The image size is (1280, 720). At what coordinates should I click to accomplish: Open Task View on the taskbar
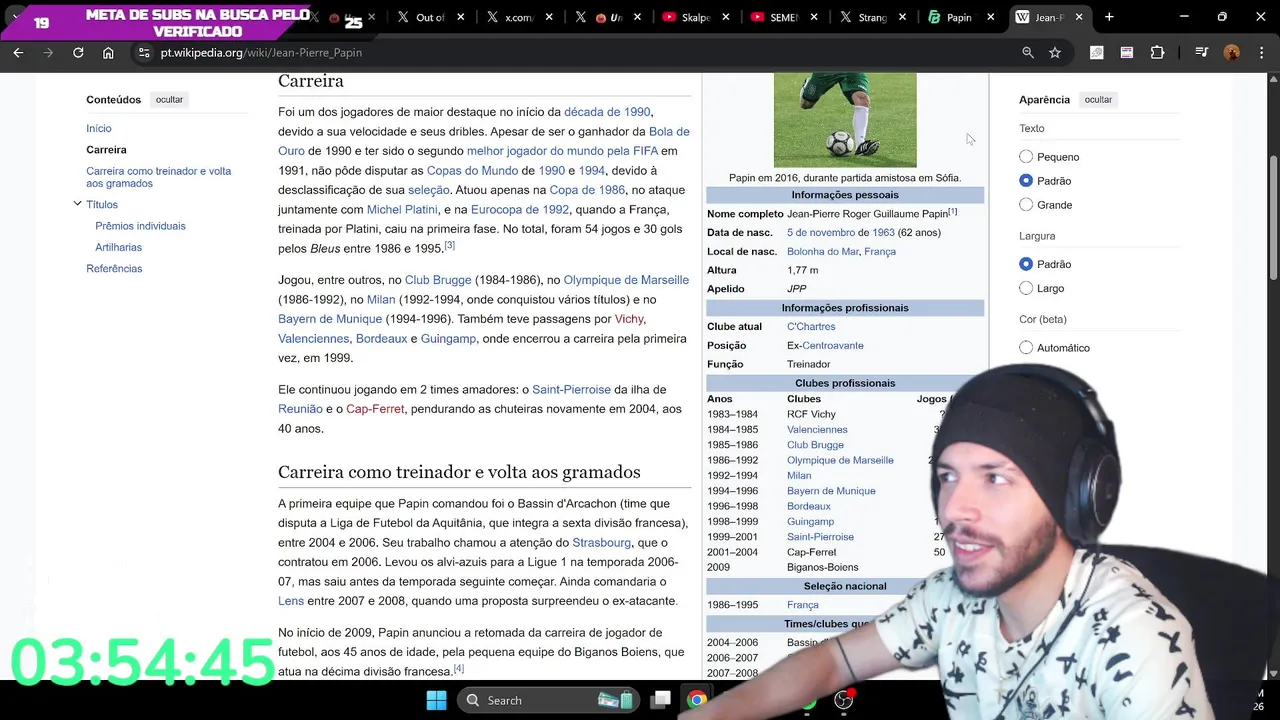[661, 700]
